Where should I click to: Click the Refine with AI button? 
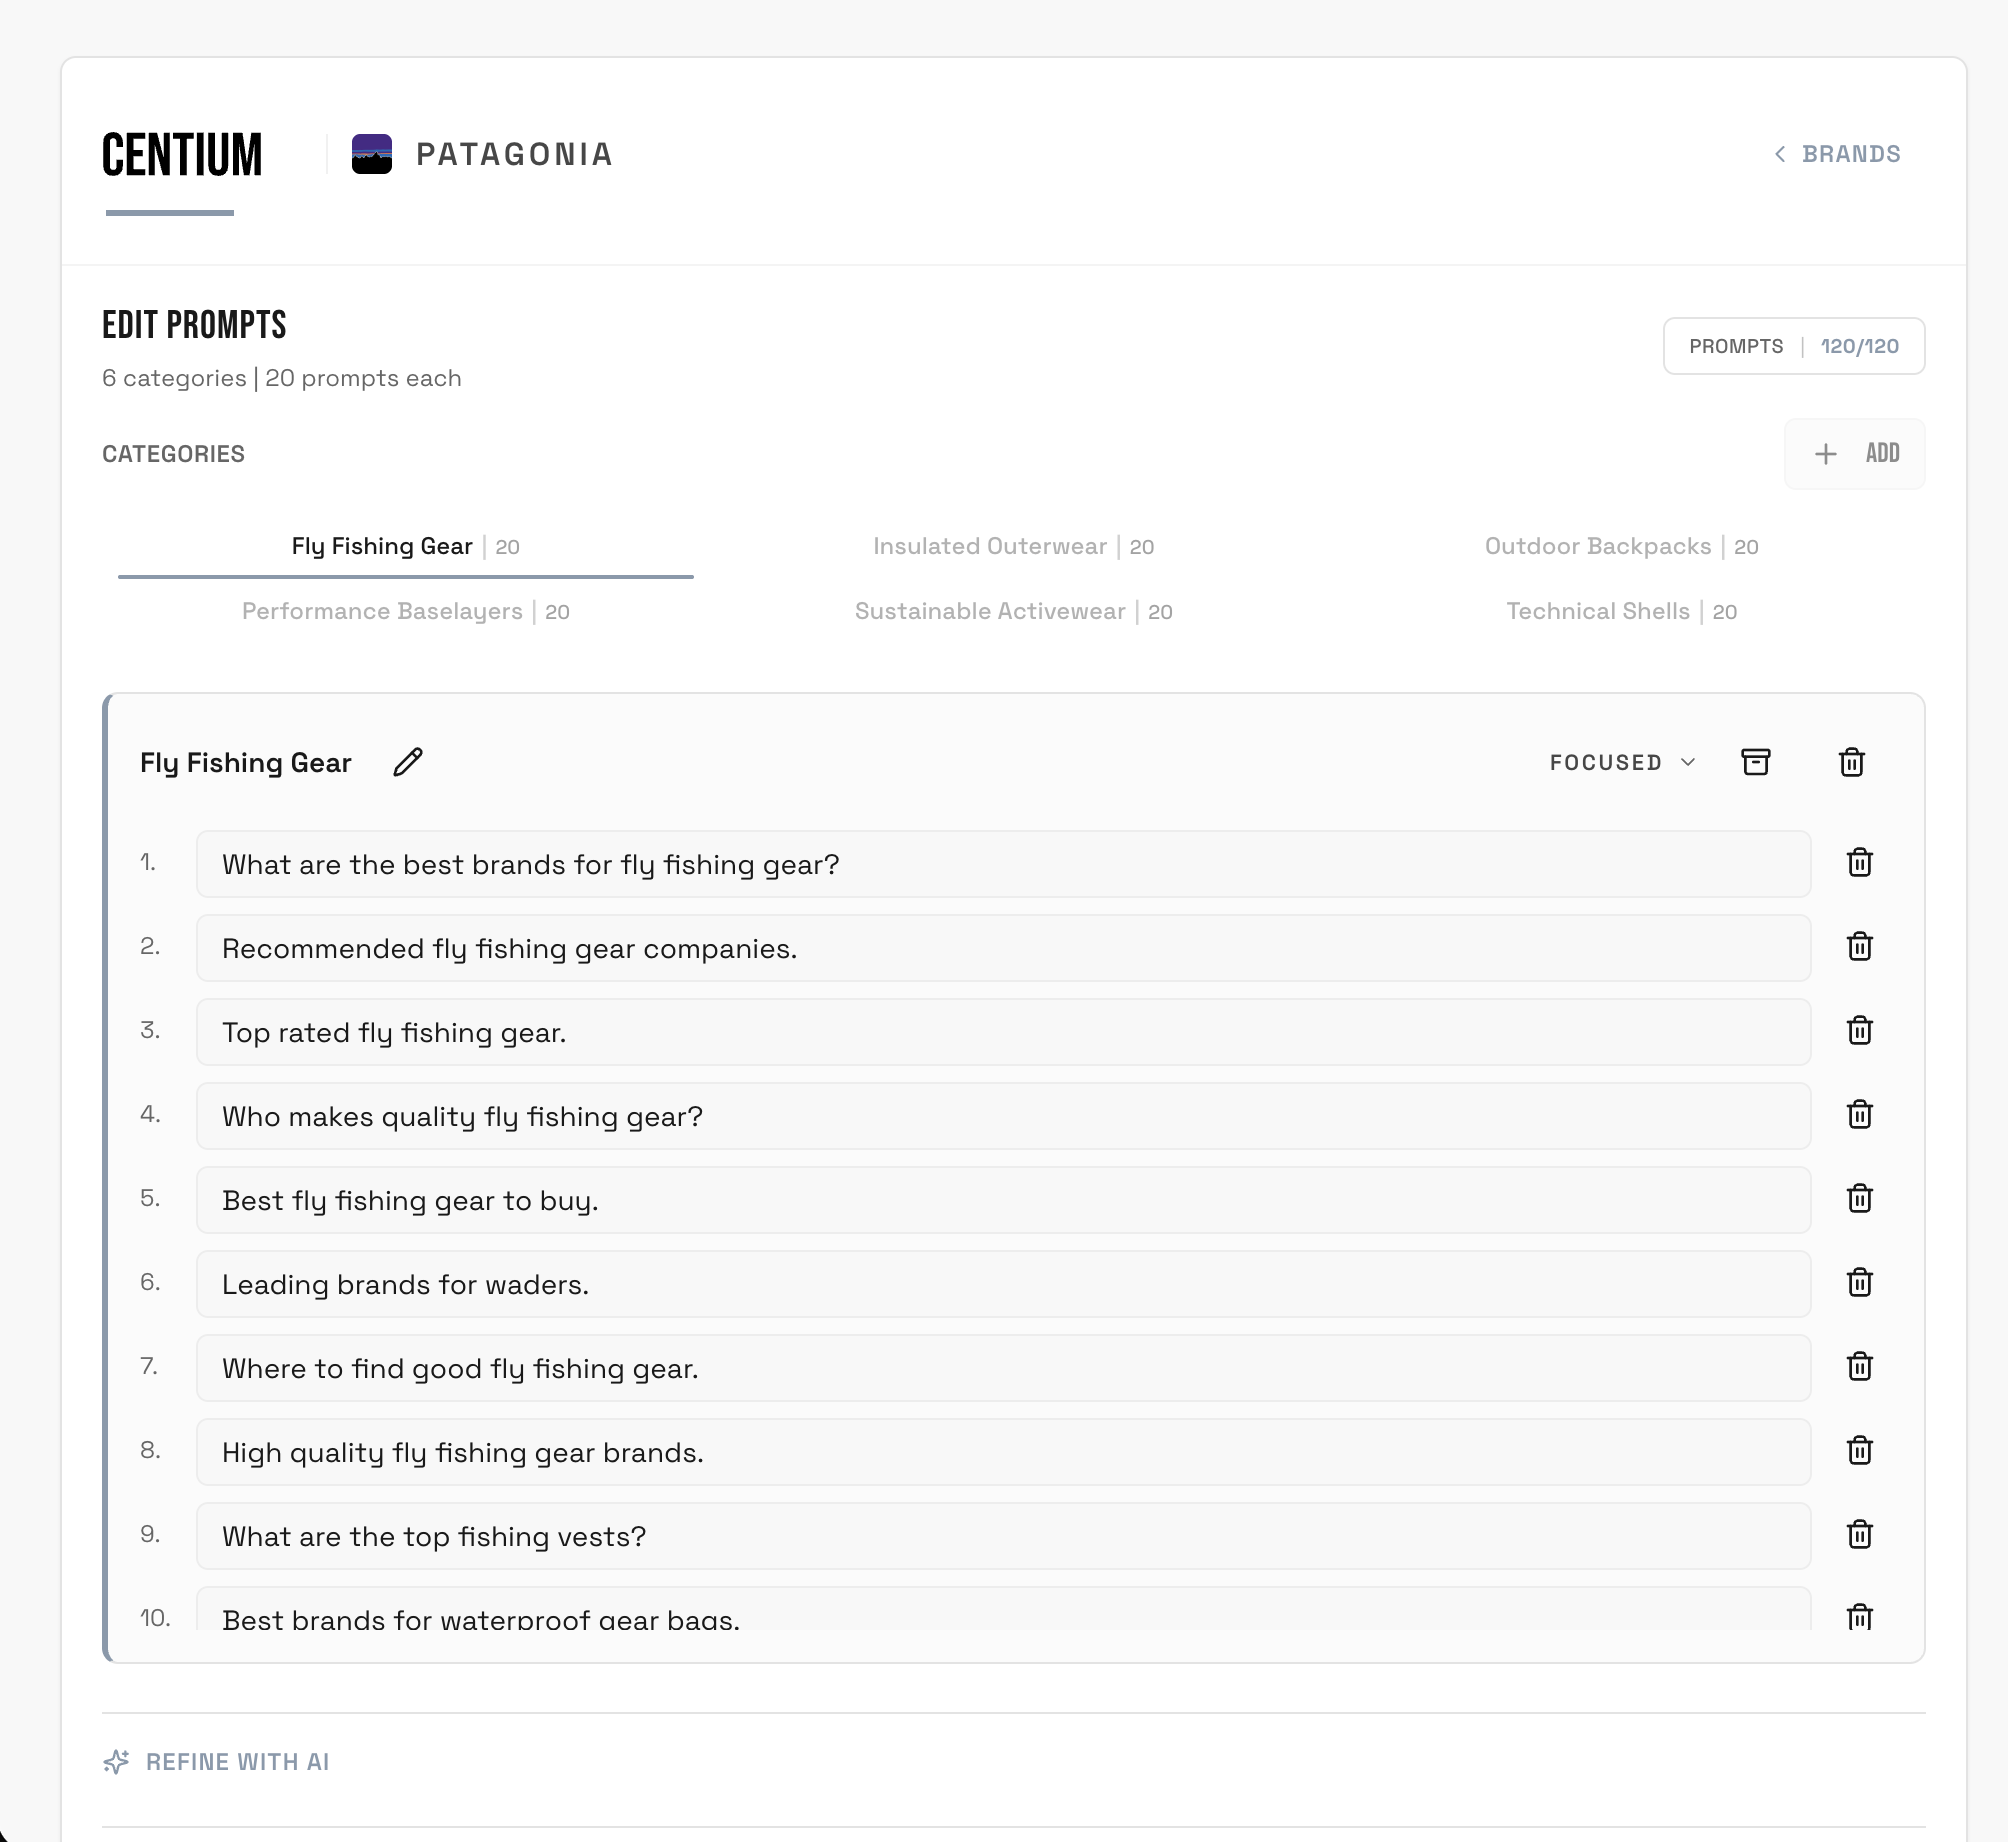coord(237,1762)
